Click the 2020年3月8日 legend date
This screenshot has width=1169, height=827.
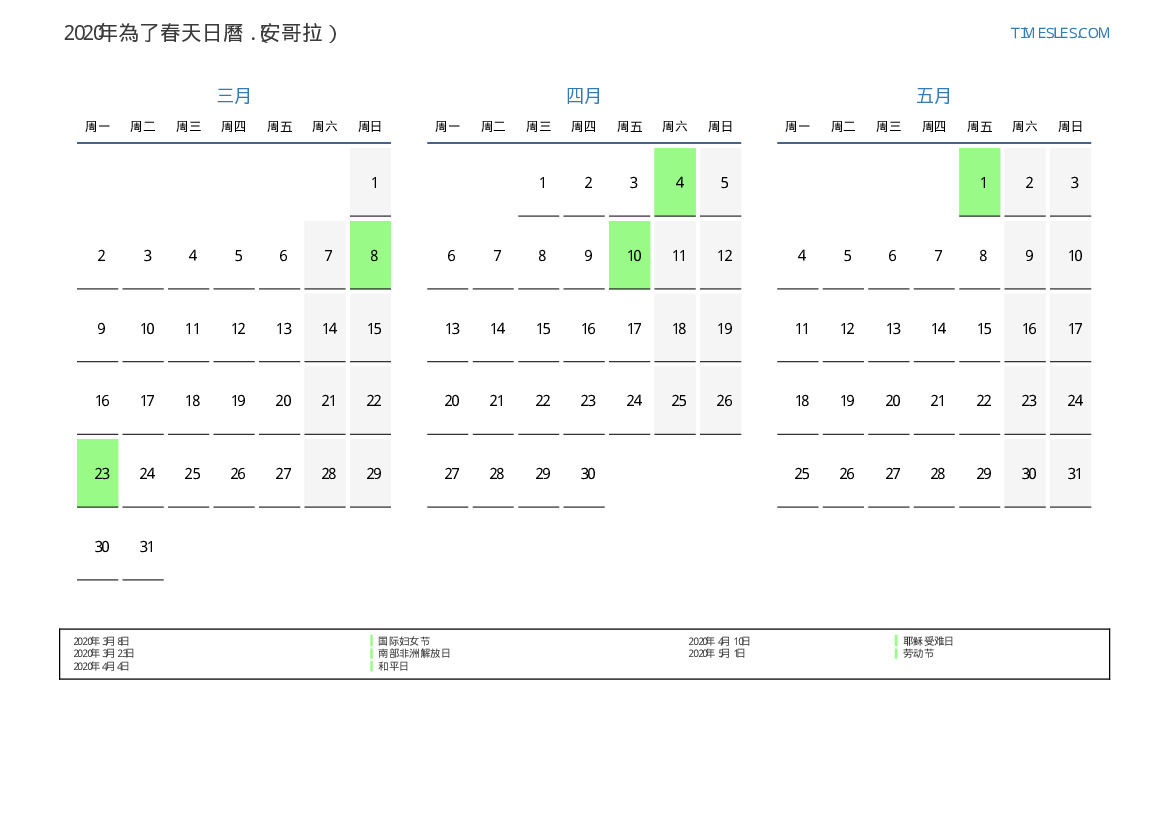(x=101, y=641)
